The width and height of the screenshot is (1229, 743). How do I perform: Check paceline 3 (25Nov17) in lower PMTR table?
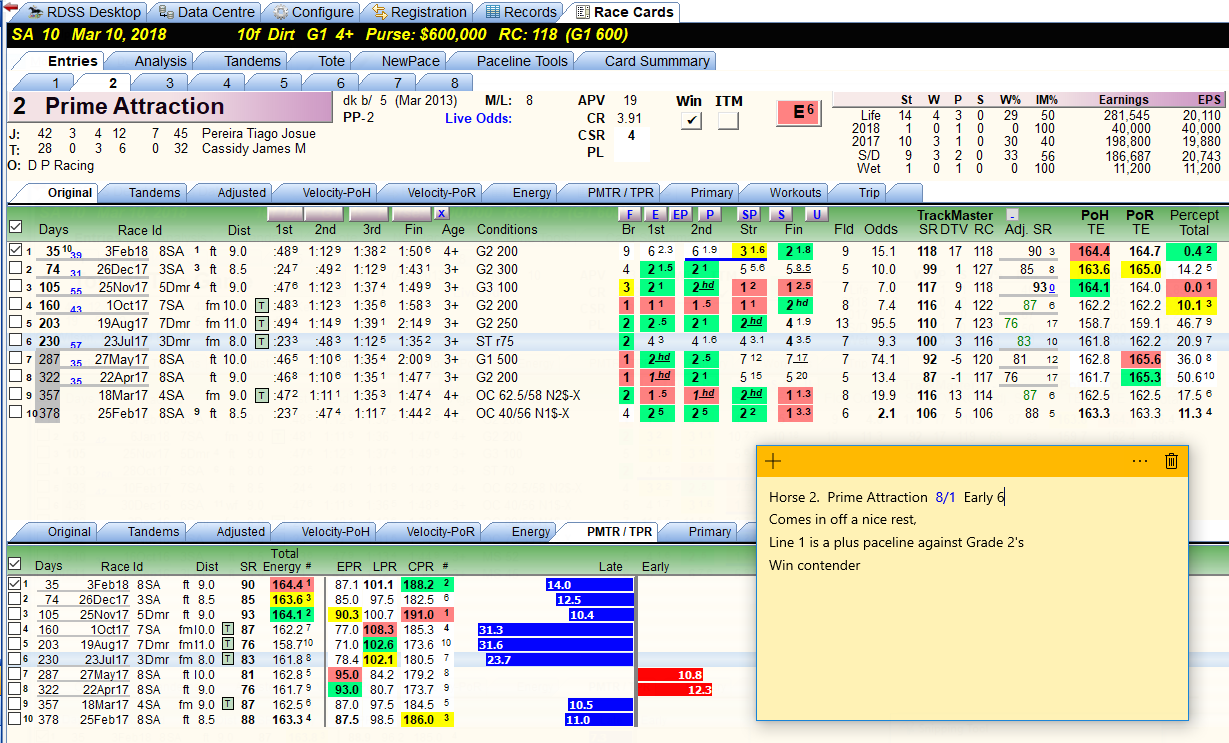point(14,614)
